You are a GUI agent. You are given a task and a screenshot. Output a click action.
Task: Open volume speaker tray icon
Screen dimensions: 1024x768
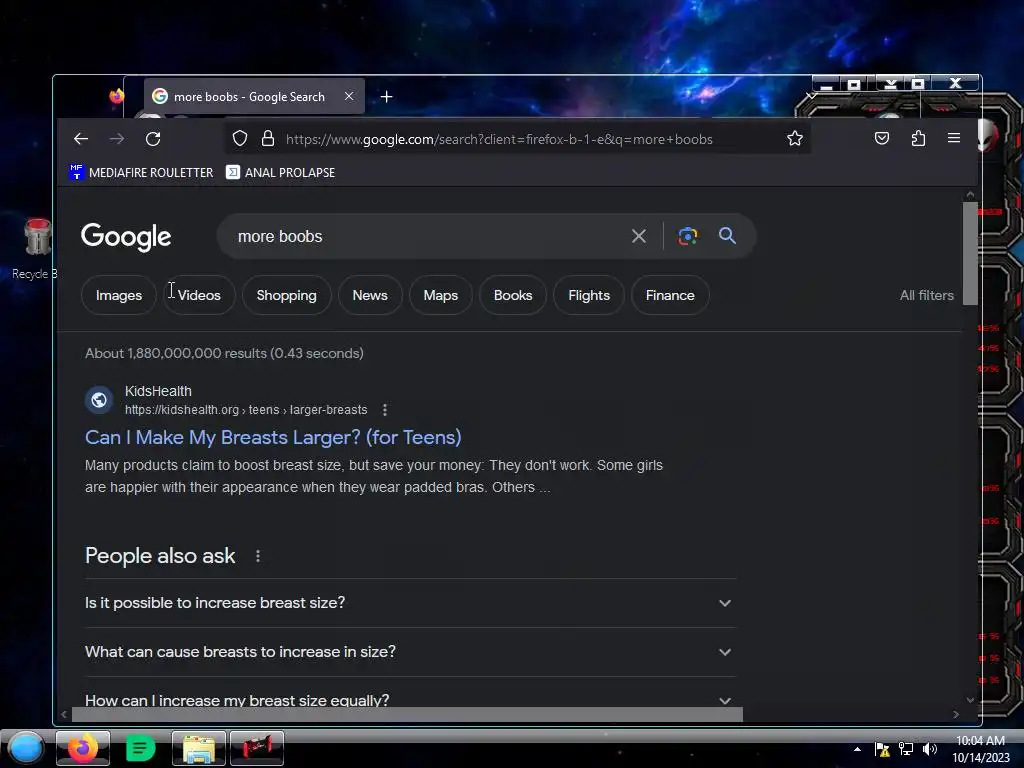click(x=930, y=749)
